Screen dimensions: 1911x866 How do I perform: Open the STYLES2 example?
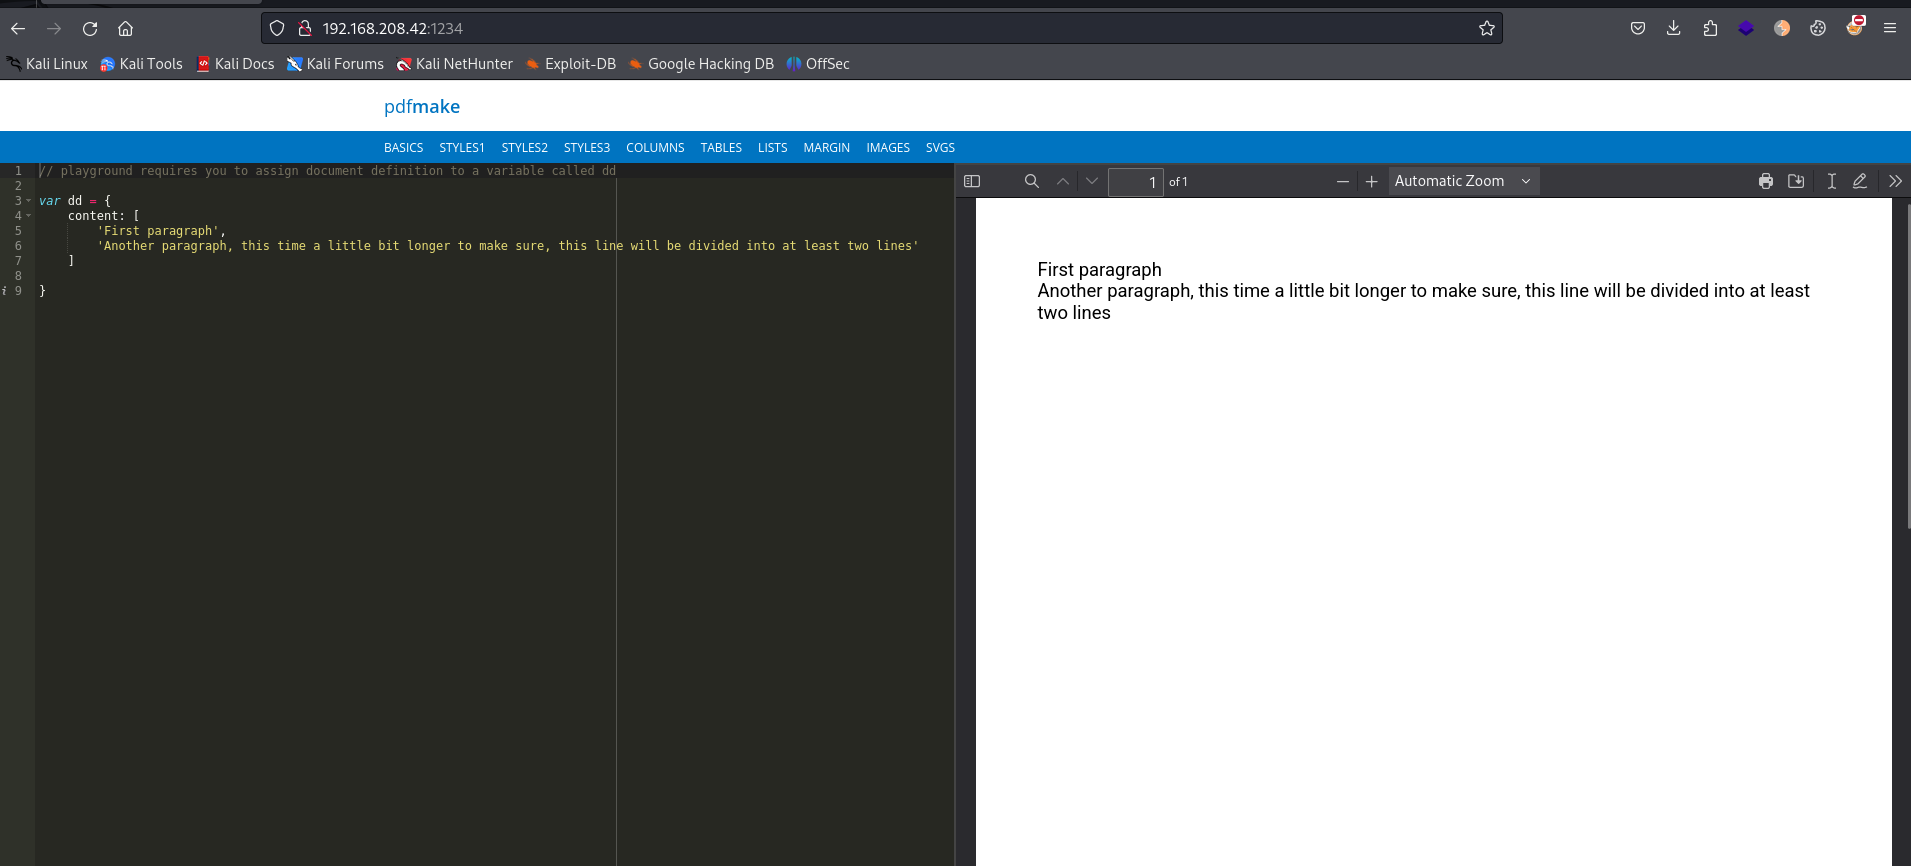click(x=524, y=148)
